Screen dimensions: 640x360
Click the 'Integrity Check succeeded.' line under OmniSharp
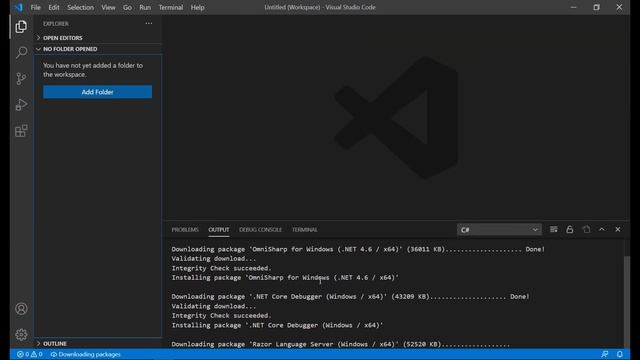point(222,268)
